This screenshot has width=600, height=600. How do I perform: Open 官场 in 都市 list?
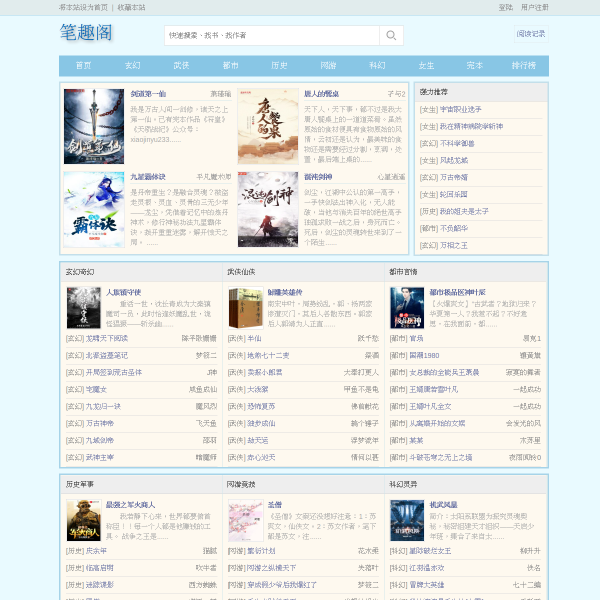(x=416, y=339)
